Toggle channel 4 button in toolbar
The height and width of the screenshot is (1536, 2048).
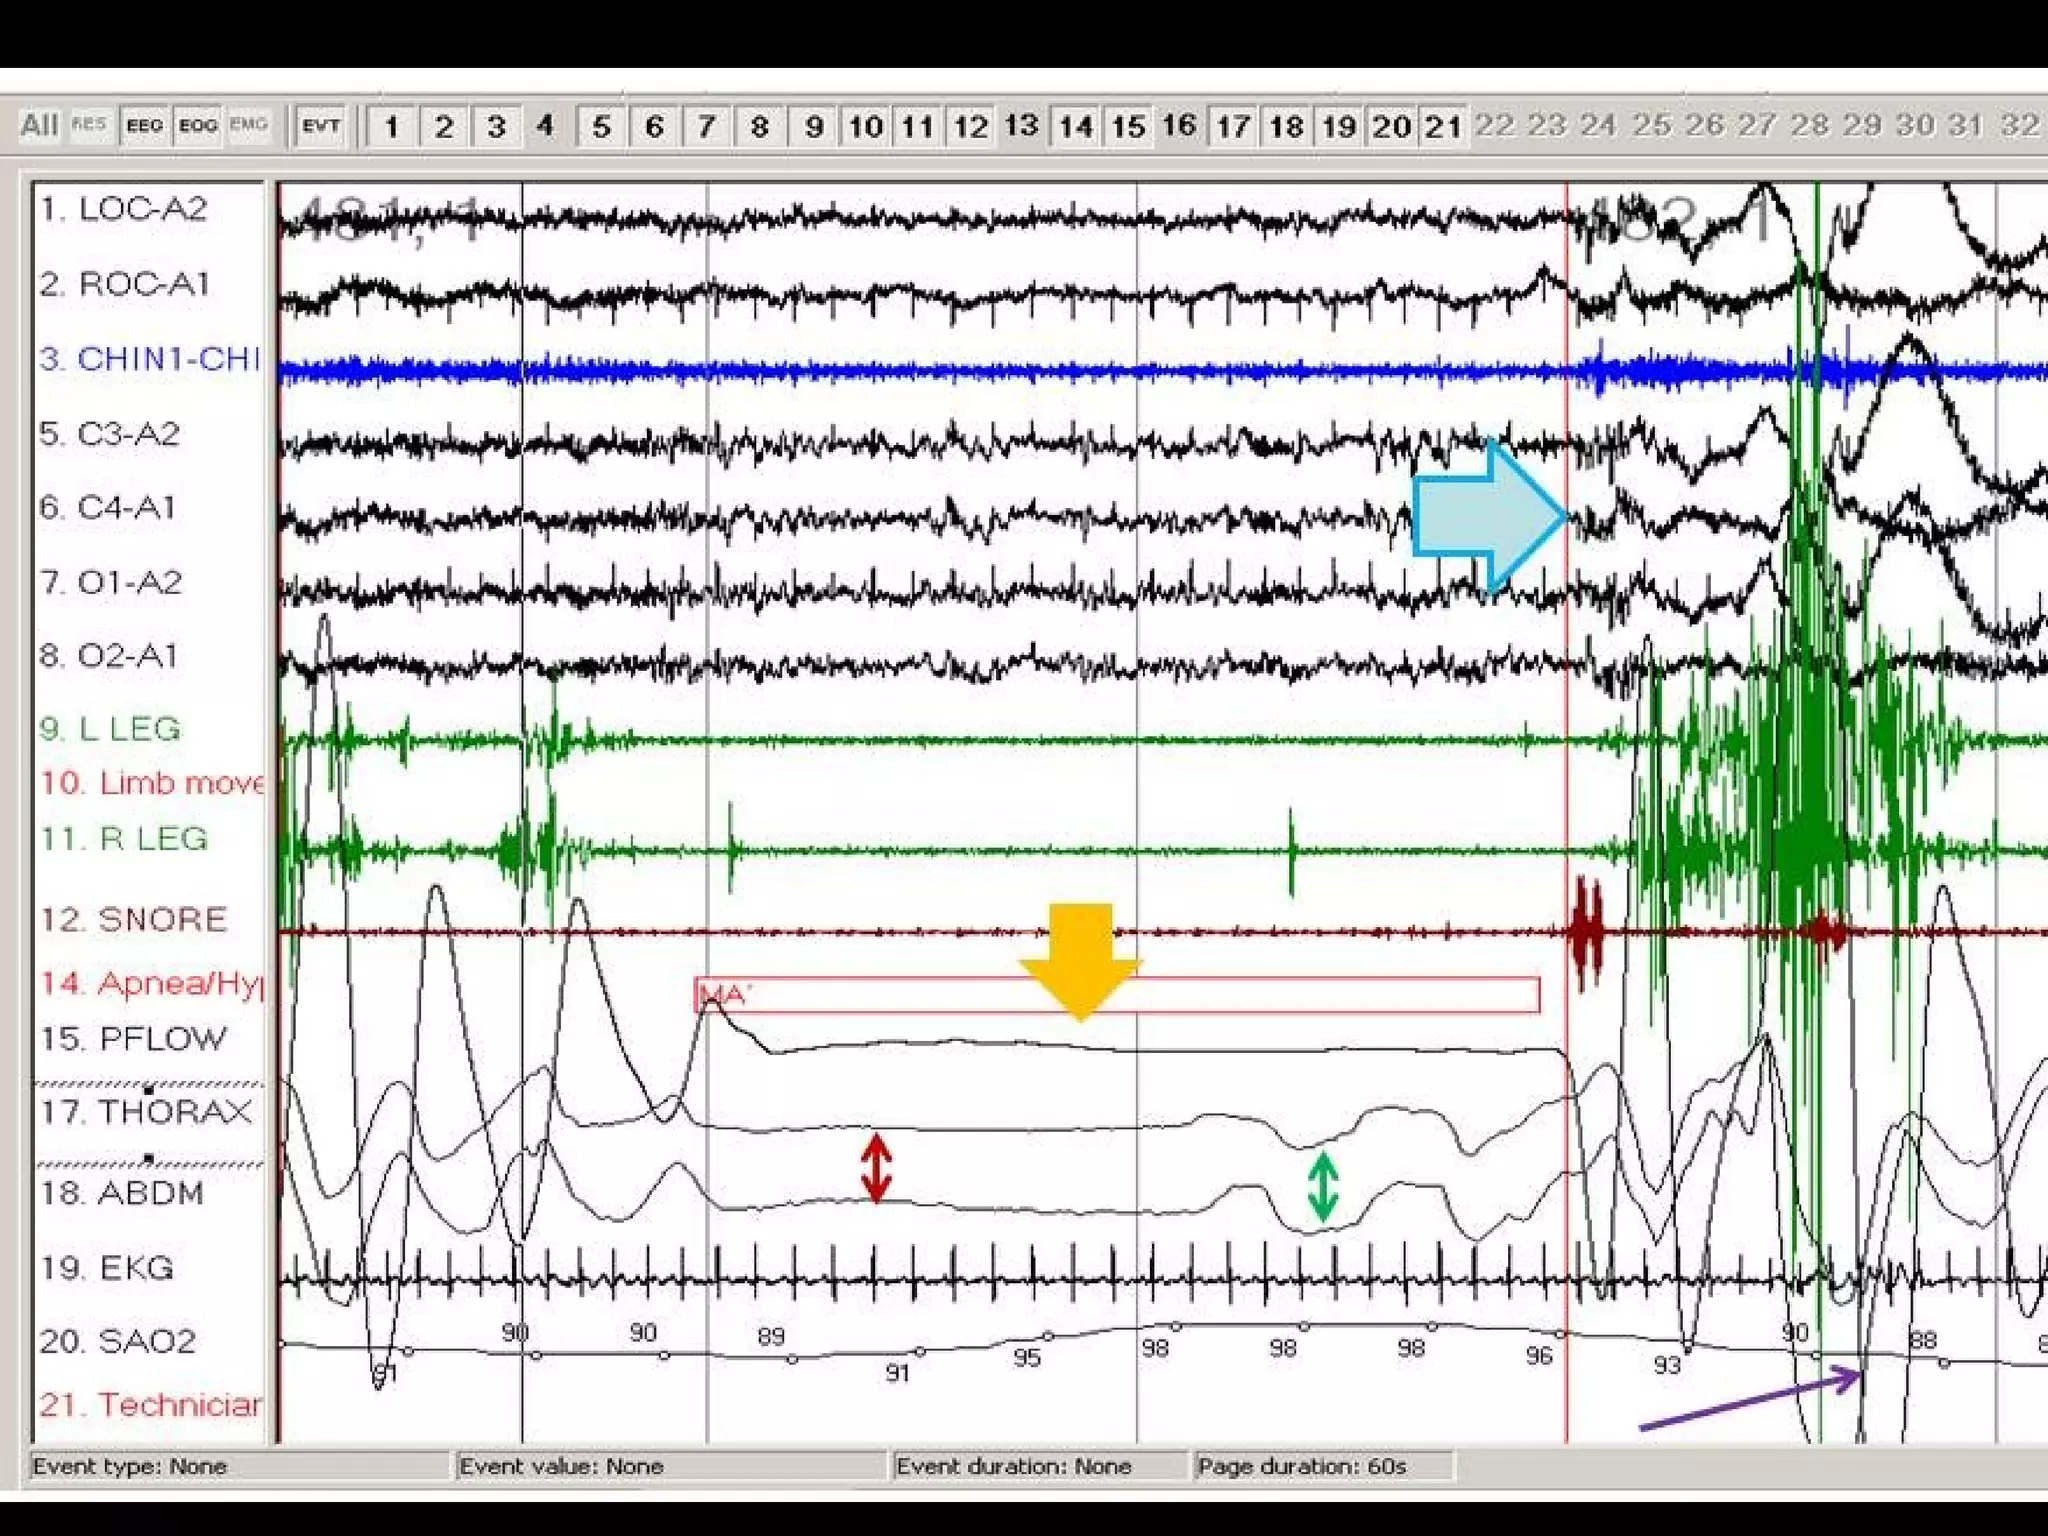545,127
